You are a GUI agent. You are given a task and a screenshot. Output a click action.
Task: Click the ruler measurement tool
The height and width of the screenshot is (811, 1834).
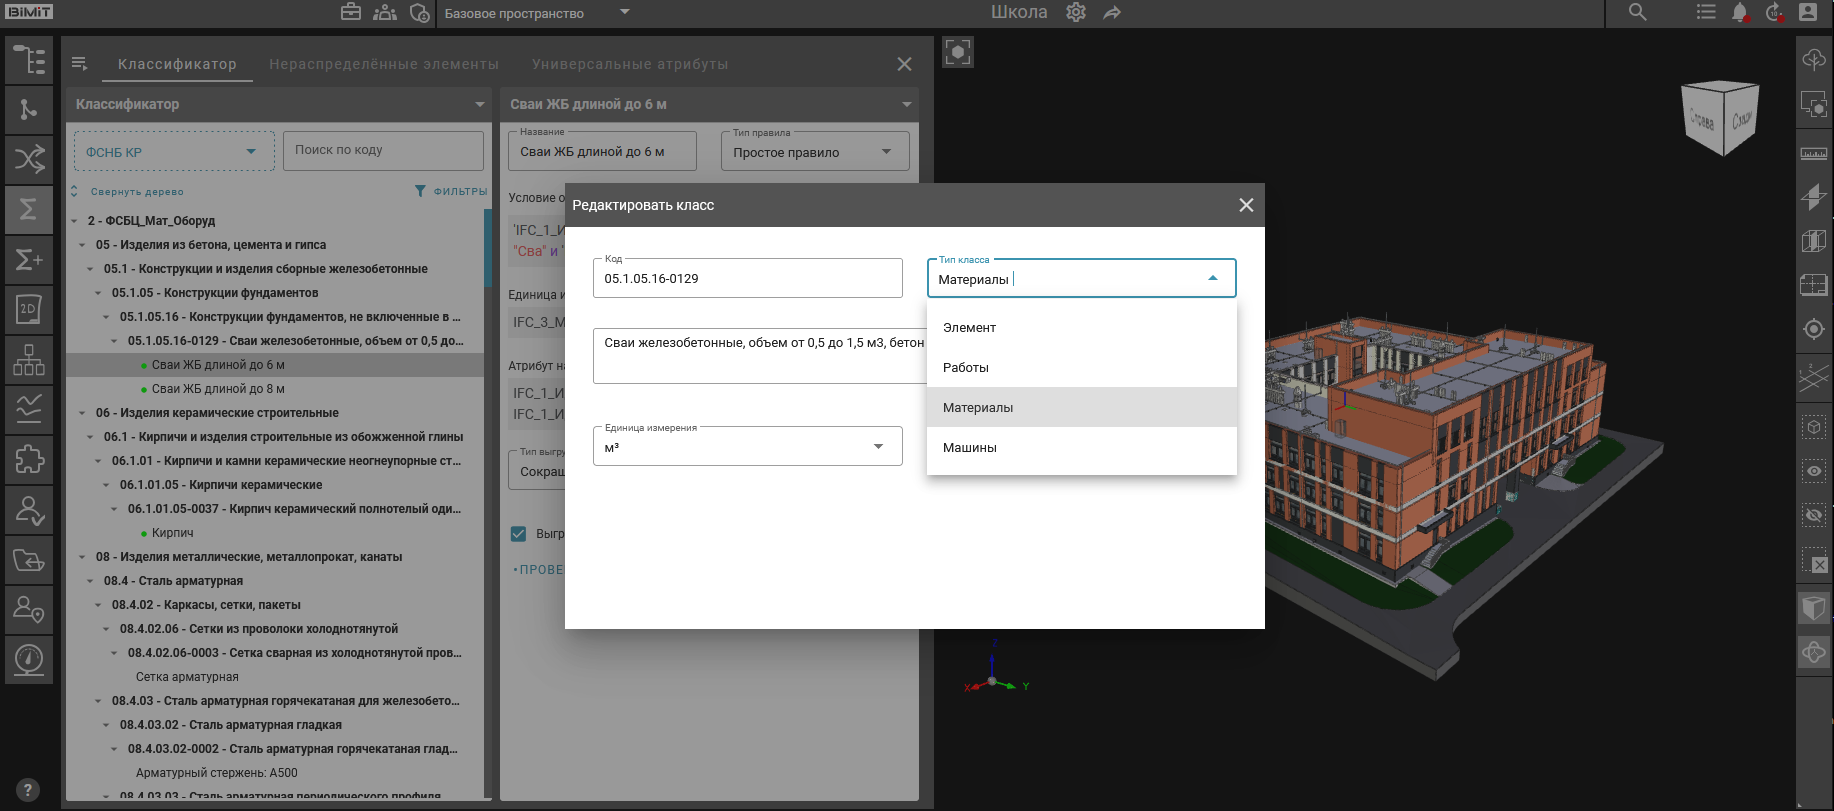click(1814, 153)
